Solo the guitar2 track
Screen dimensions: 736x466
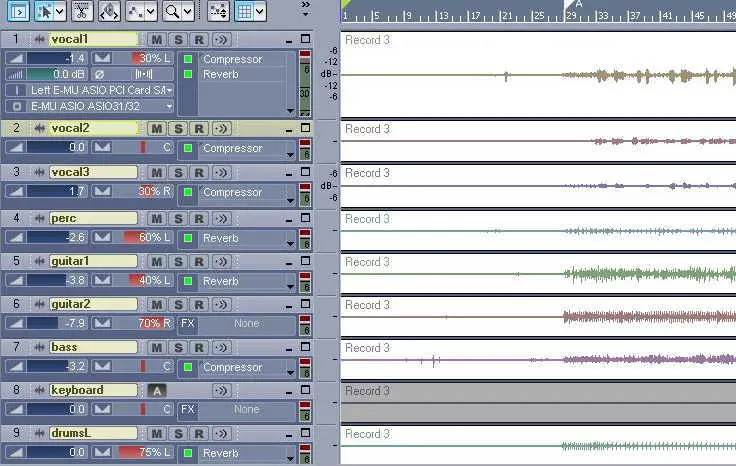pyautogui.click(x=178, y=305)
